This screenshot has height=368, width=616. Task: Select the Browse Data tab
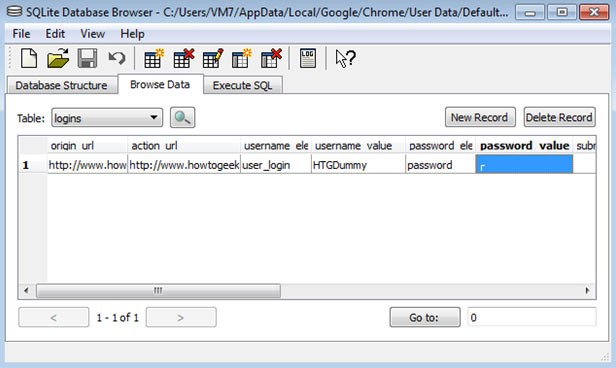160,84
